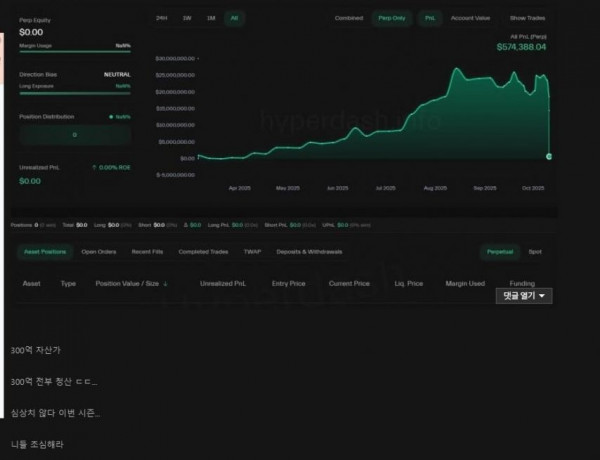Show the Combined chart view
Screen dimensions: 600x460
tap(349, 18)
